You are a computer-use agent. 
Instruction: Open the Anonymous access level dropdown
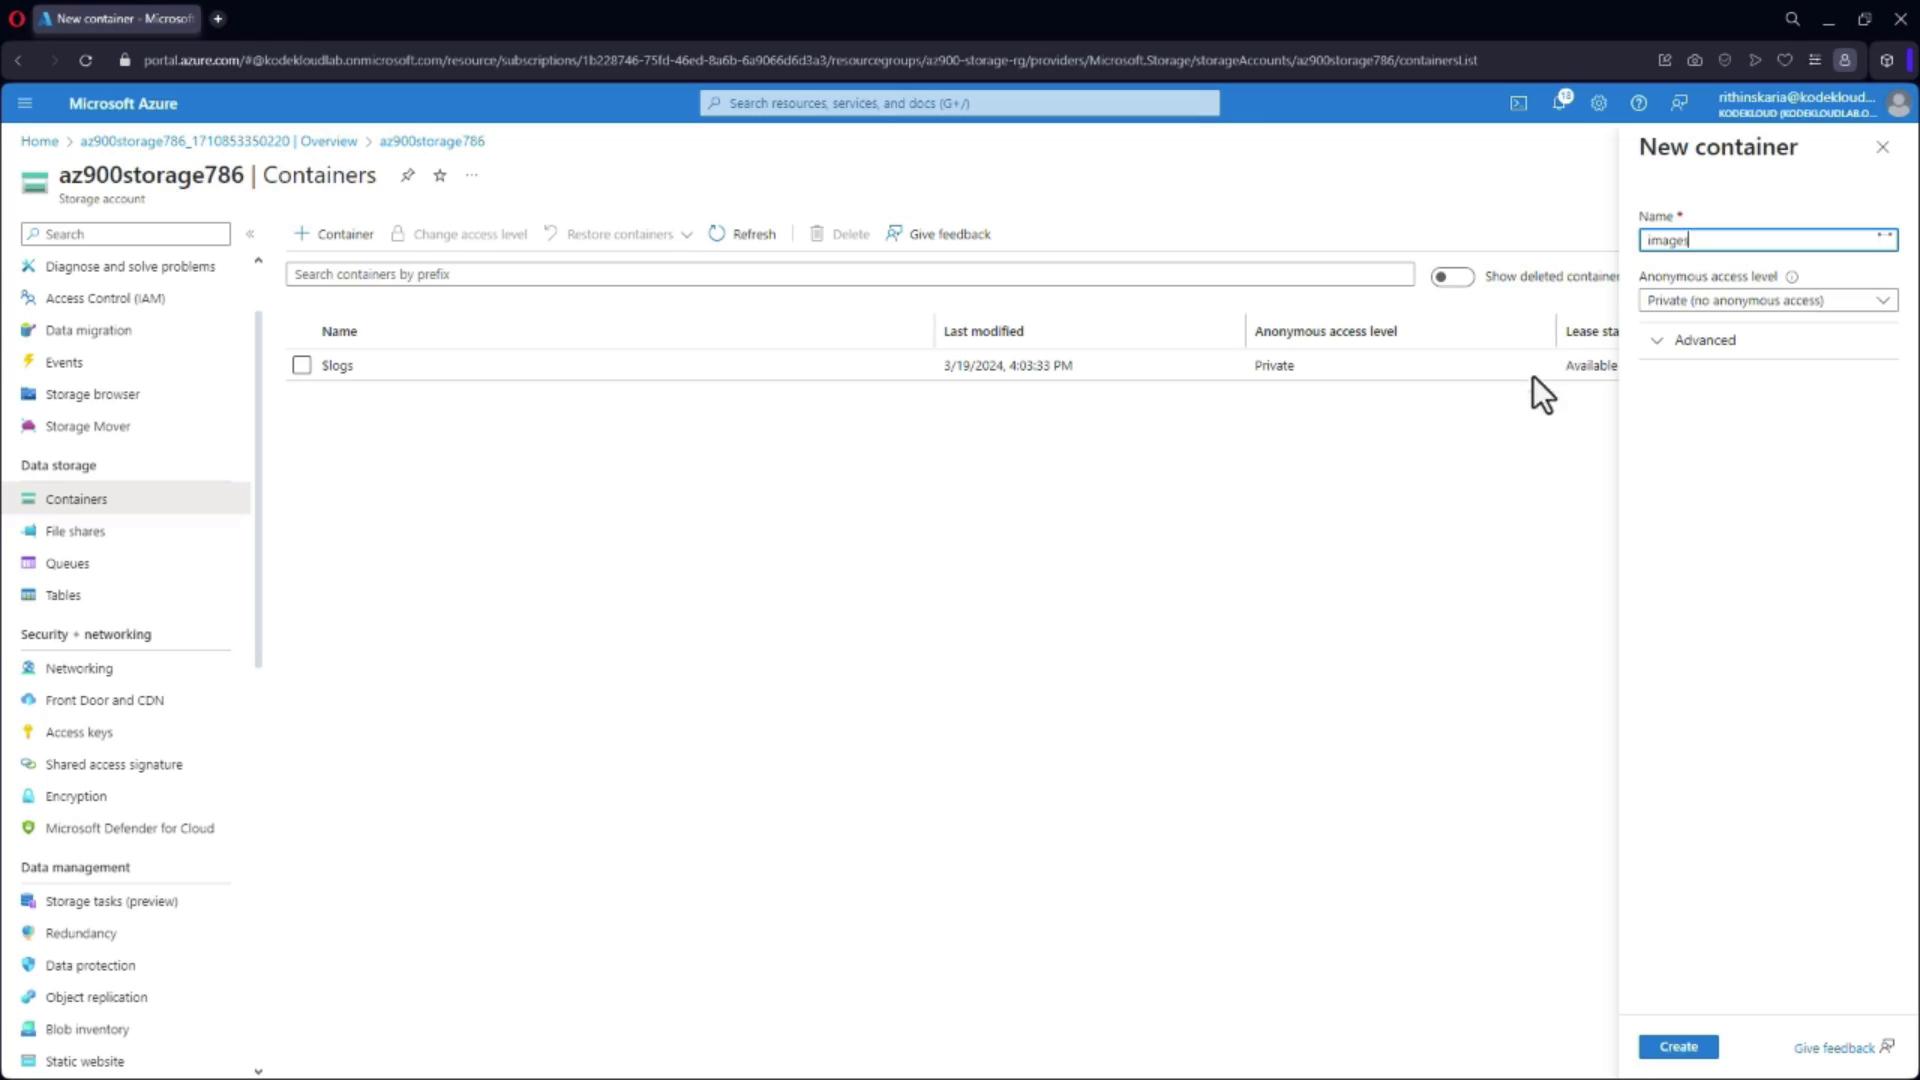pos(1767,300)
